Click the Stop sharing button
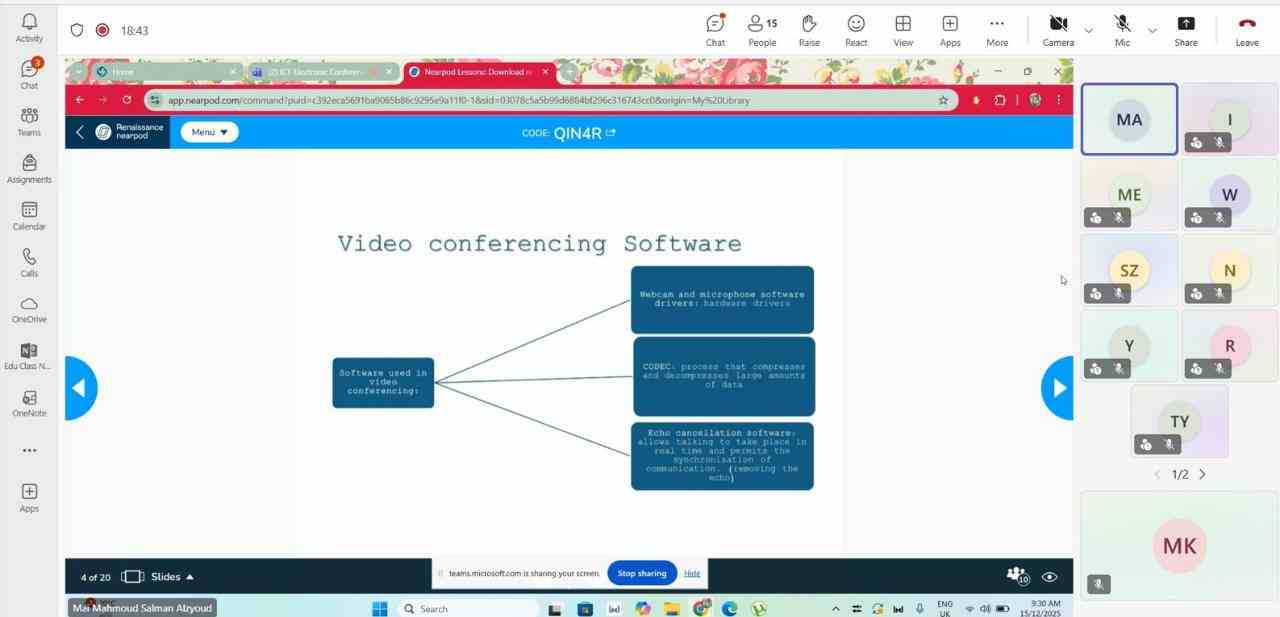The width and height of the screenshot is (1280, 617). point(641,573)
